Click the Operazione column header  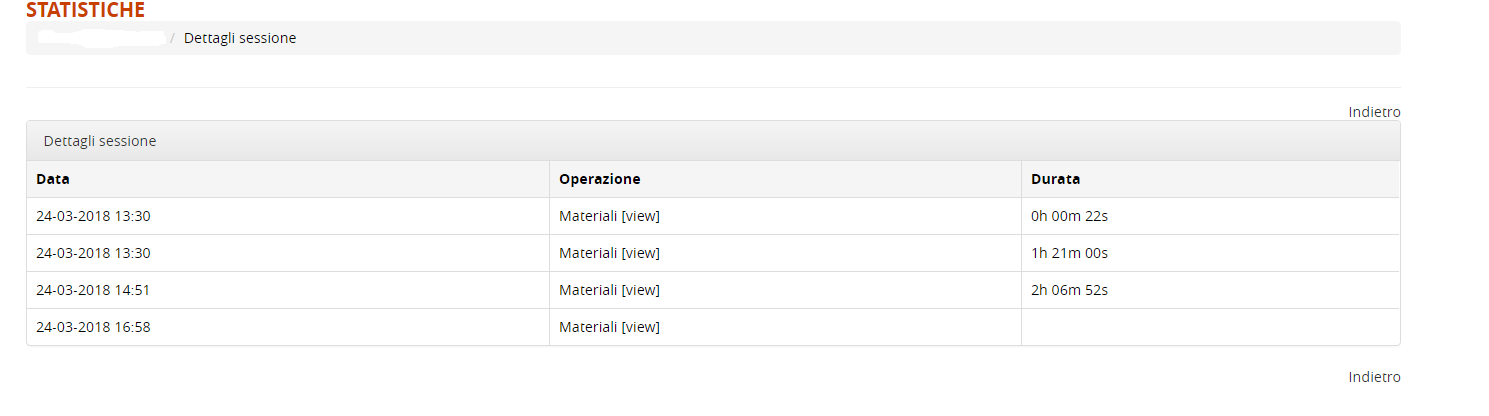click(600, 179)
